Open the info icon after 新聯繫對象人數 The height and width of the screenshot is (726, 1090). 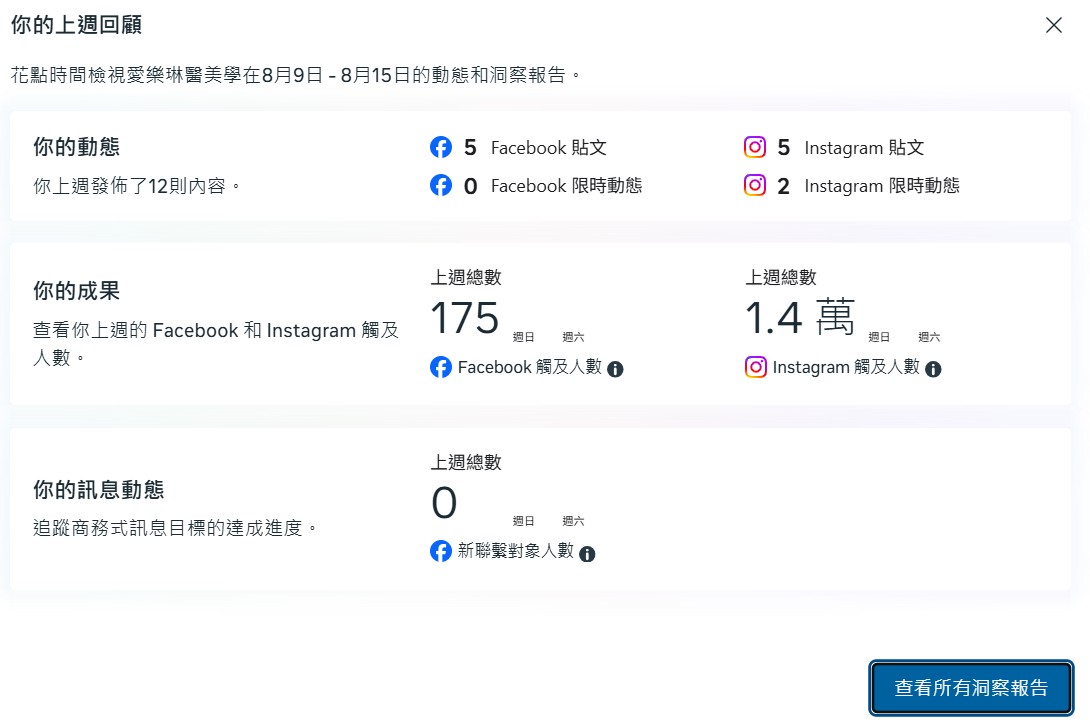(587, 554)
